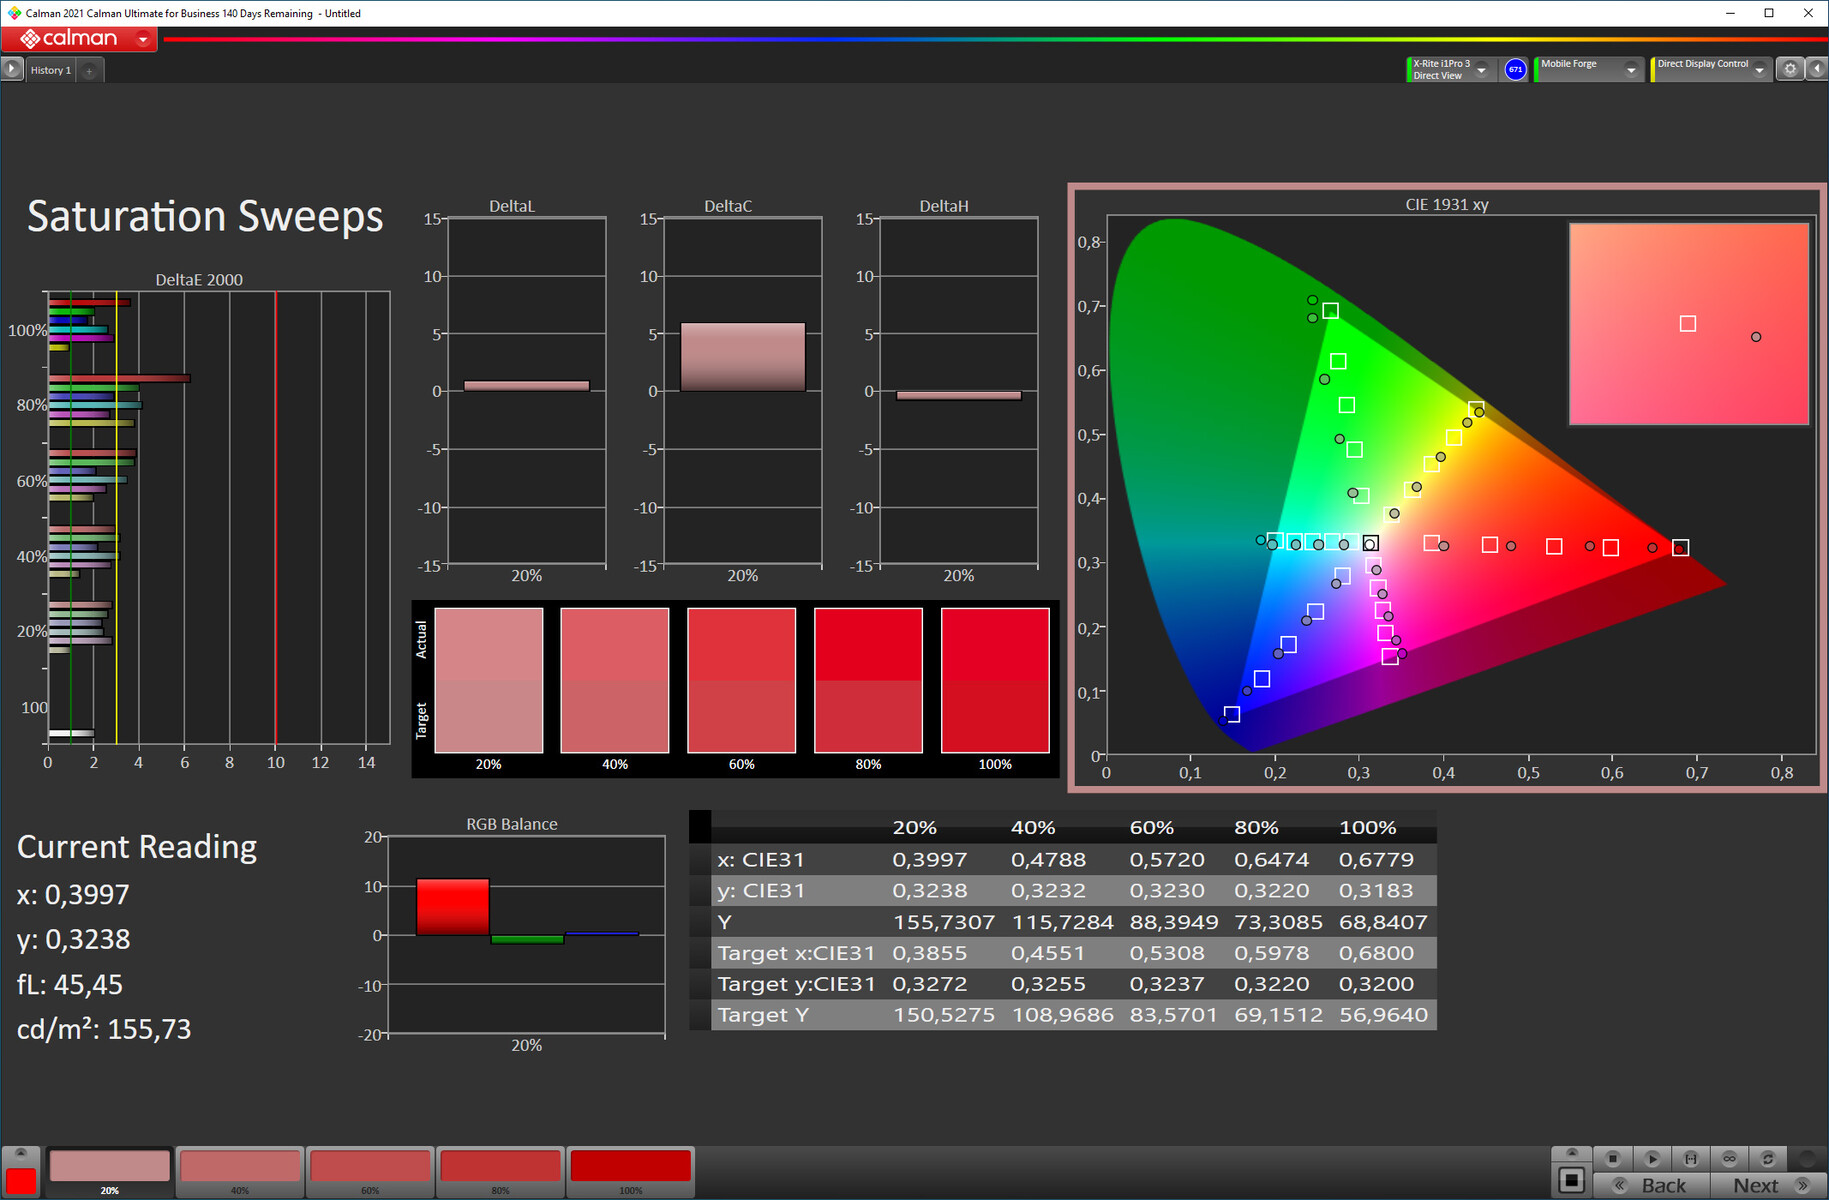
Task: Click the 100% column header in data table
Action: 1368,828
